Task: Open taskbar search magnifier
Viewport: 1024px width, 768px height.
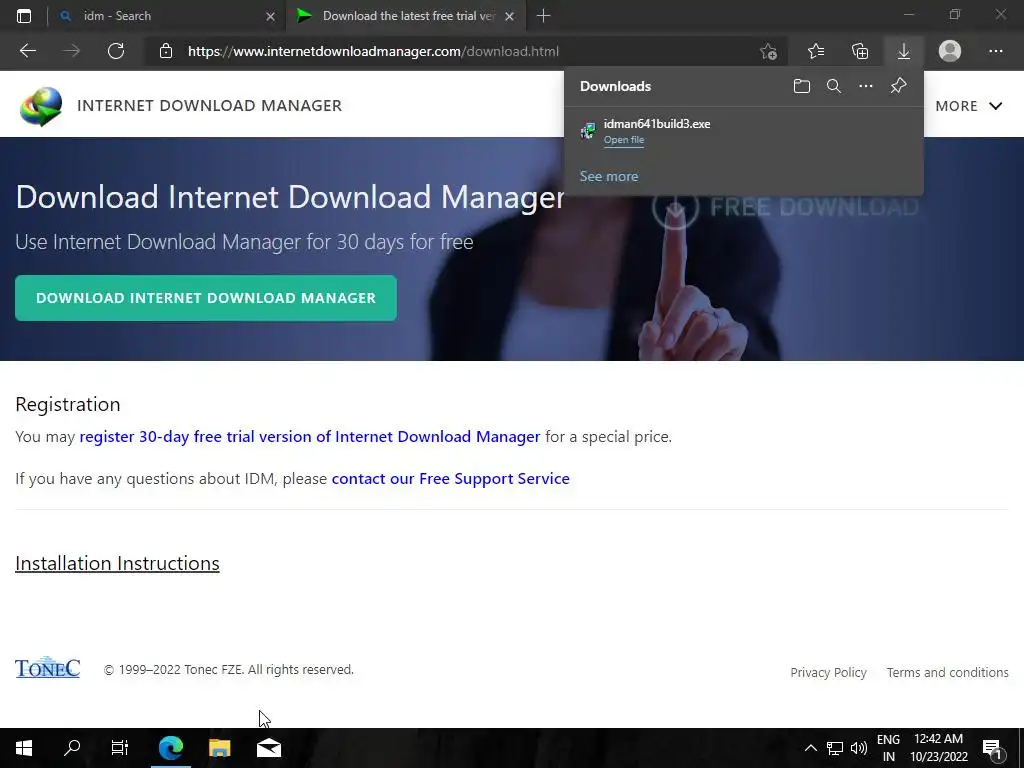Action: pos(72,748)
